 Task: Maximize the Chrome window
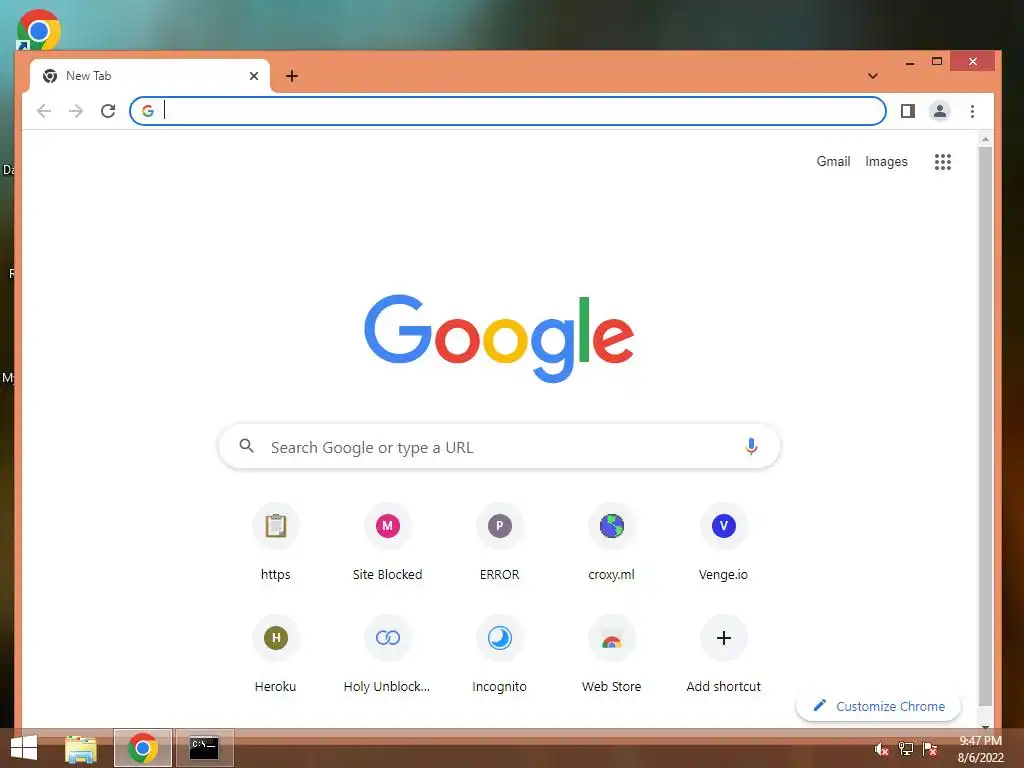(x=937, y=61)
